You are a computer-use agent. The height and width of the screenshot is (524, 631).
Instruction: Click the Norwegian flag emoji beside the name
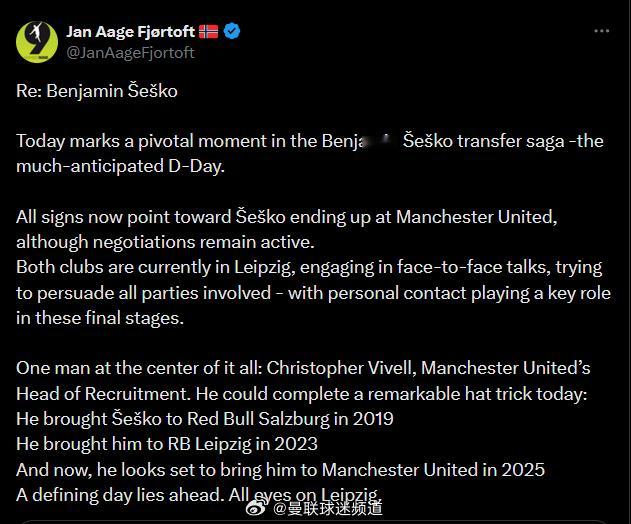click(208, 31)
